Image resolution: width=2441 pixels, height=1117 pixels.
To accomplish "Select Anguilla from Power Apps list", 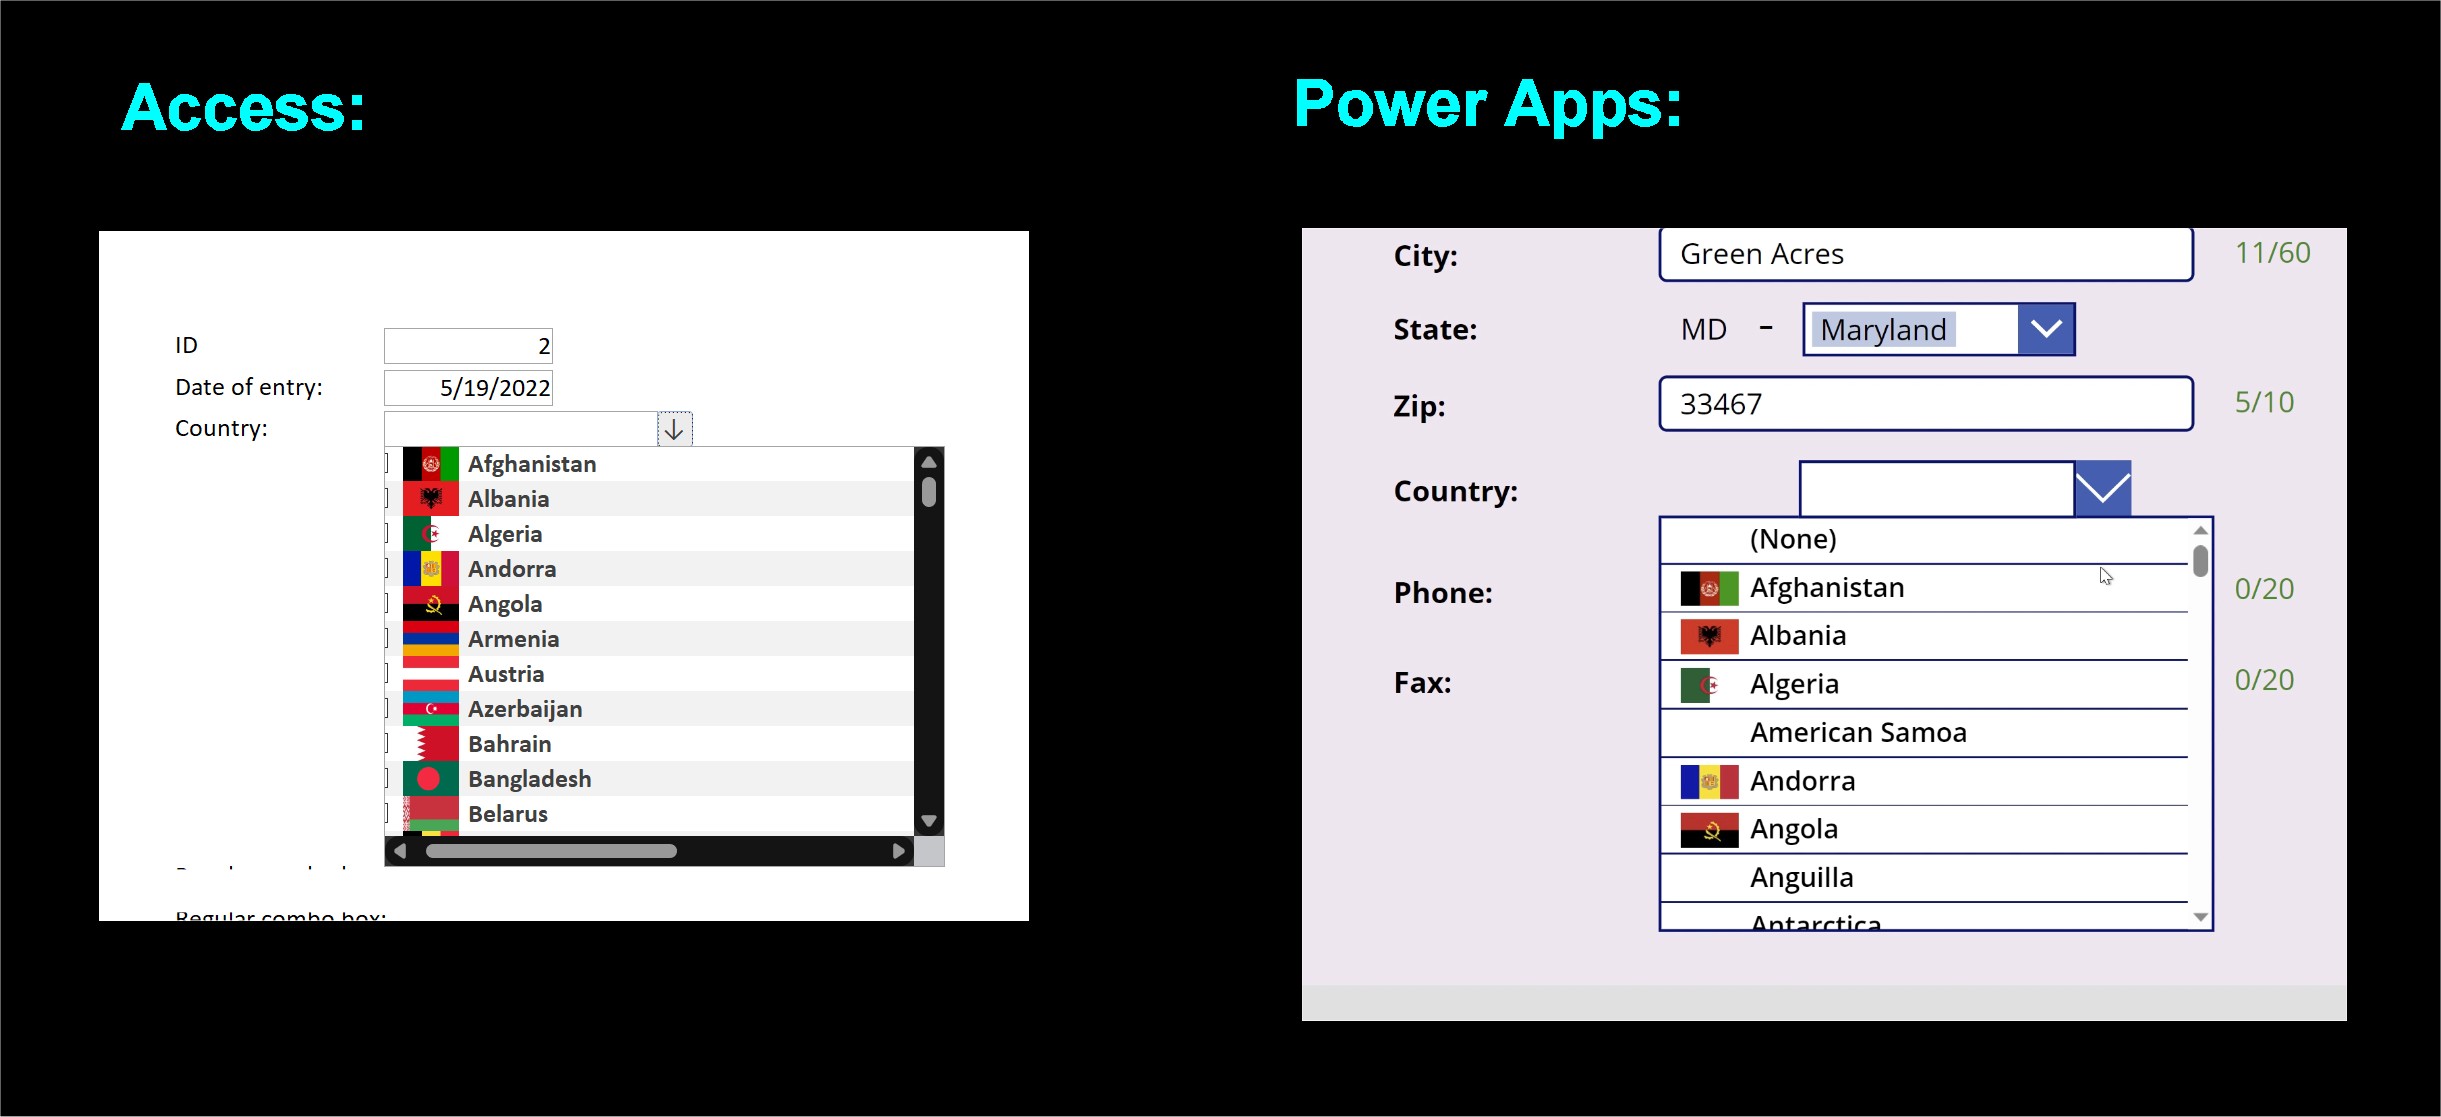I will click(x=1801, y=878).
